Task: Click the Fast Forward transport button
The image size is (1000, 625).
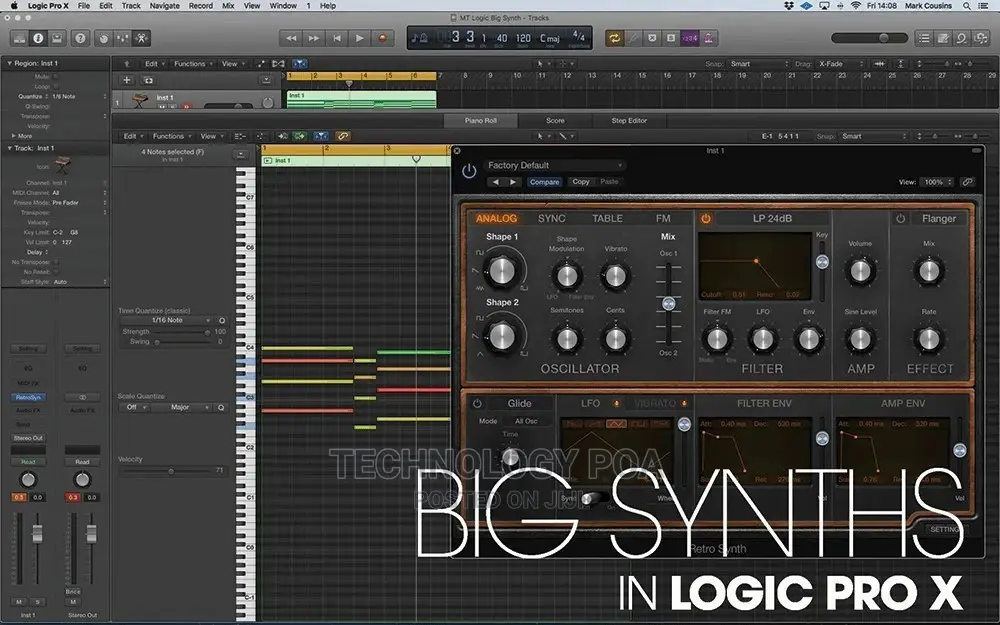Action: [x=314, y=38]
